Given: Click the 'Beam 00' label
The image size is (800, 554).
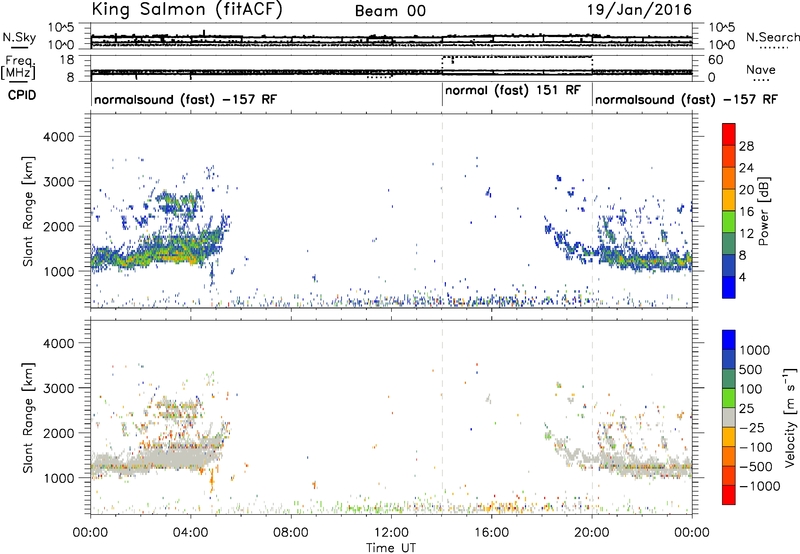Looking at the screenshot, I should (x=390, y=11).
